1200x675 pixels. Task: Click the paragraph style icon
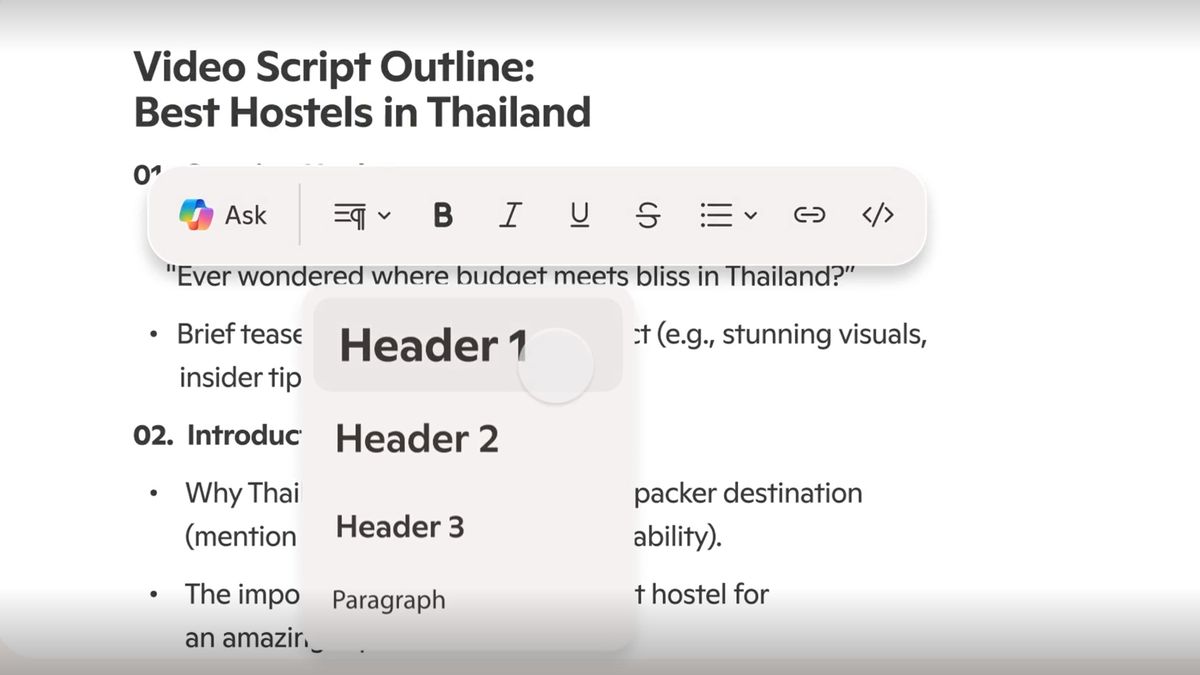(x=349, y=215)
